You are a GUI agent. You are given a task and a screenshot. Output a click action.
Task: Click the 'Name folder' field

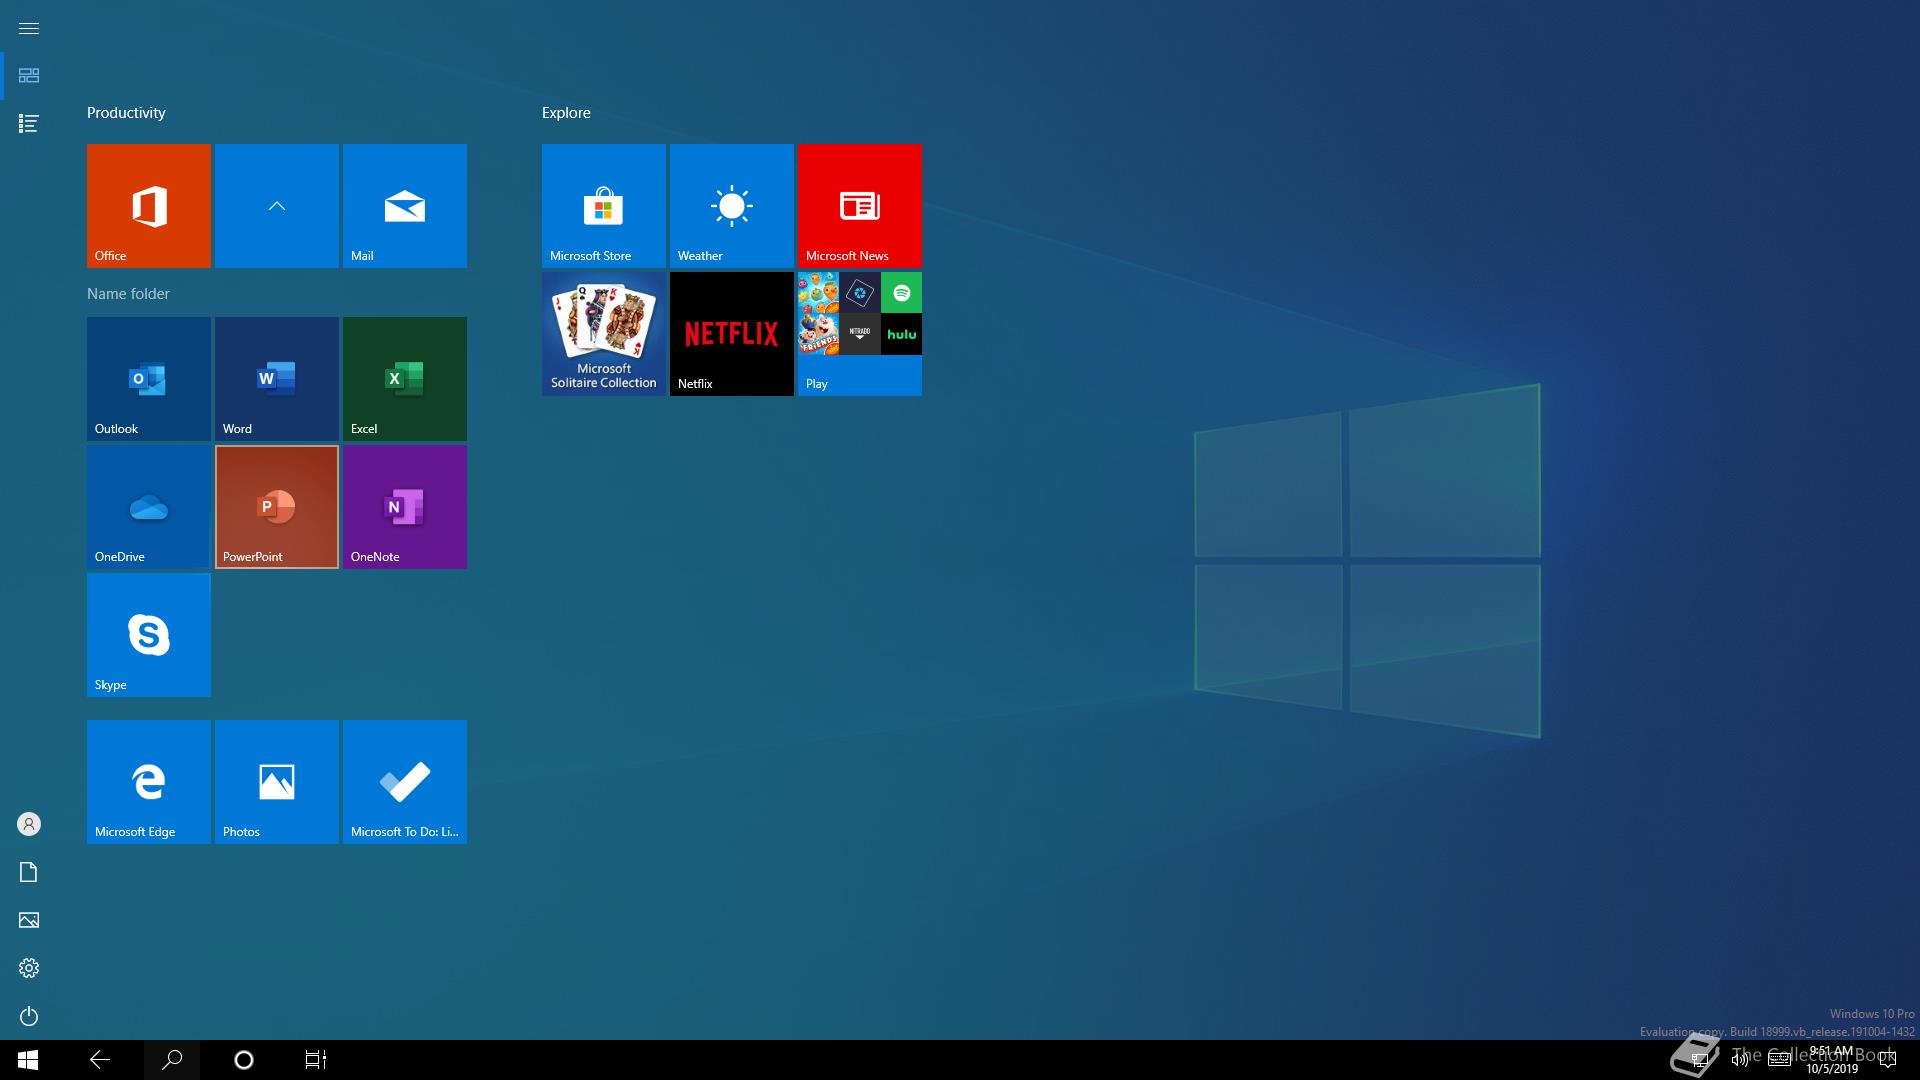coord(128,293)
